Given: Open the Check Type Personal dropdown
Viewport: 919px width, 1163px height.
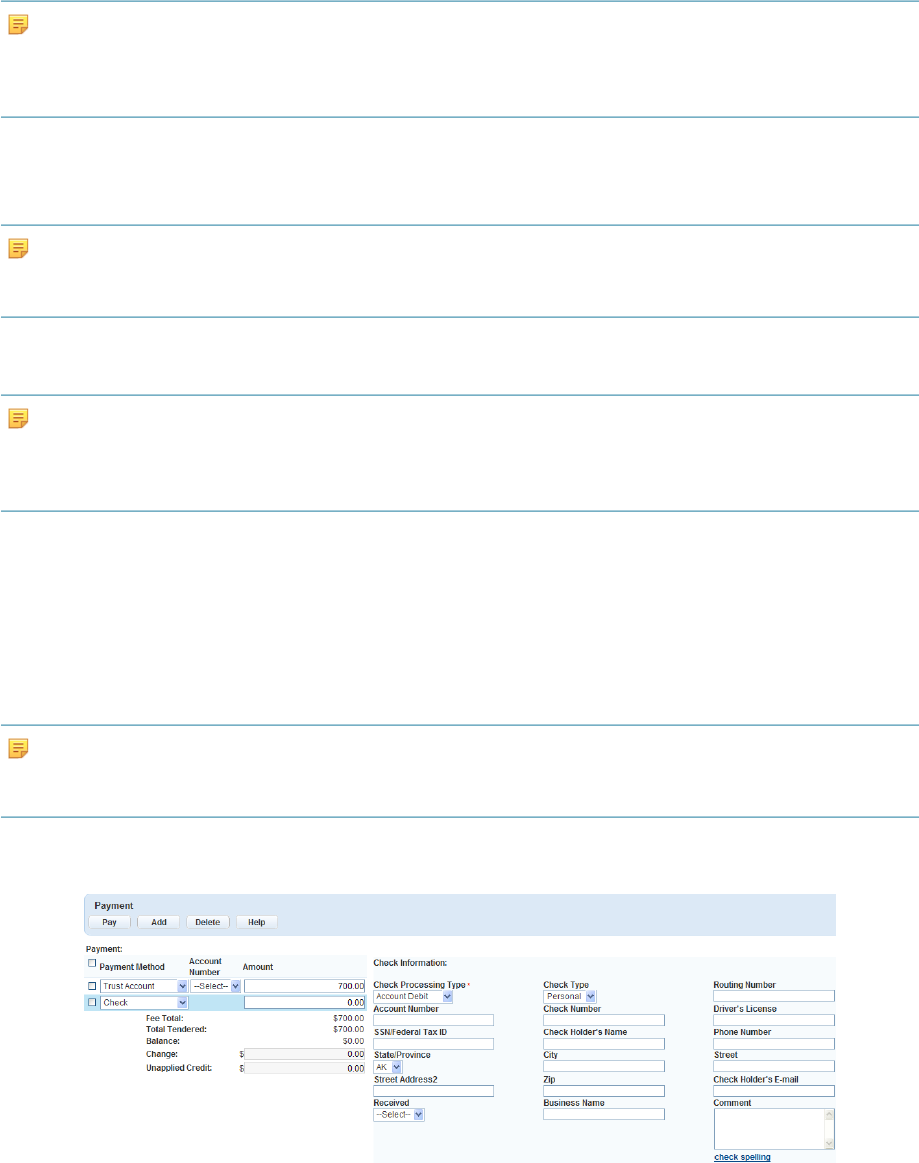Looking at the screenshot, I should [570, 996].
